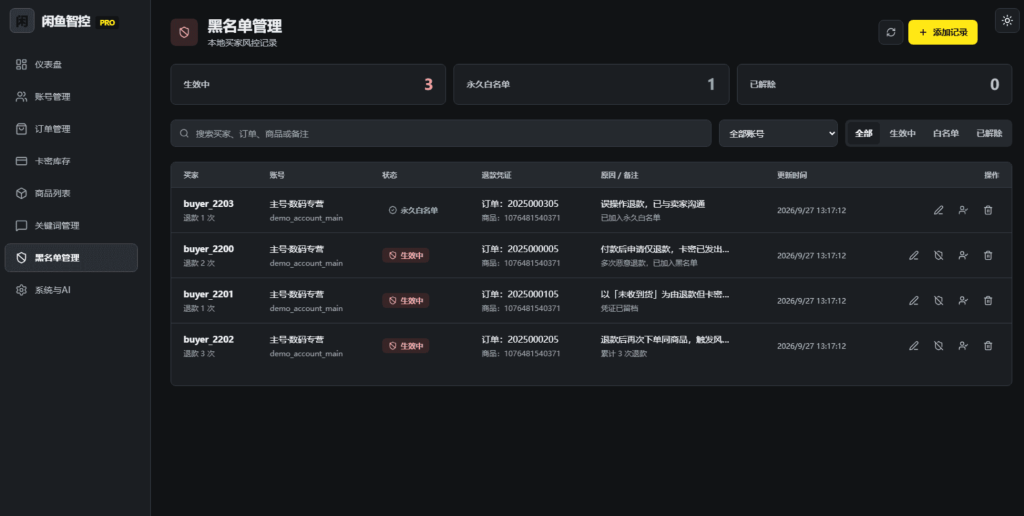Click the note 多次恶意退款,已加入黑名单
1024x516 pixels.
coord(649,263)
